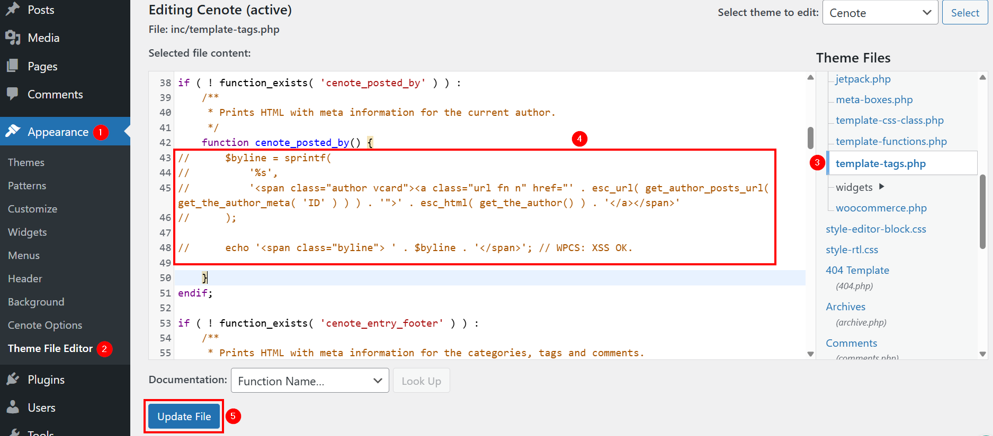Click the Look Up button
The image size is (993, 436).
click(x=421, y=380)
